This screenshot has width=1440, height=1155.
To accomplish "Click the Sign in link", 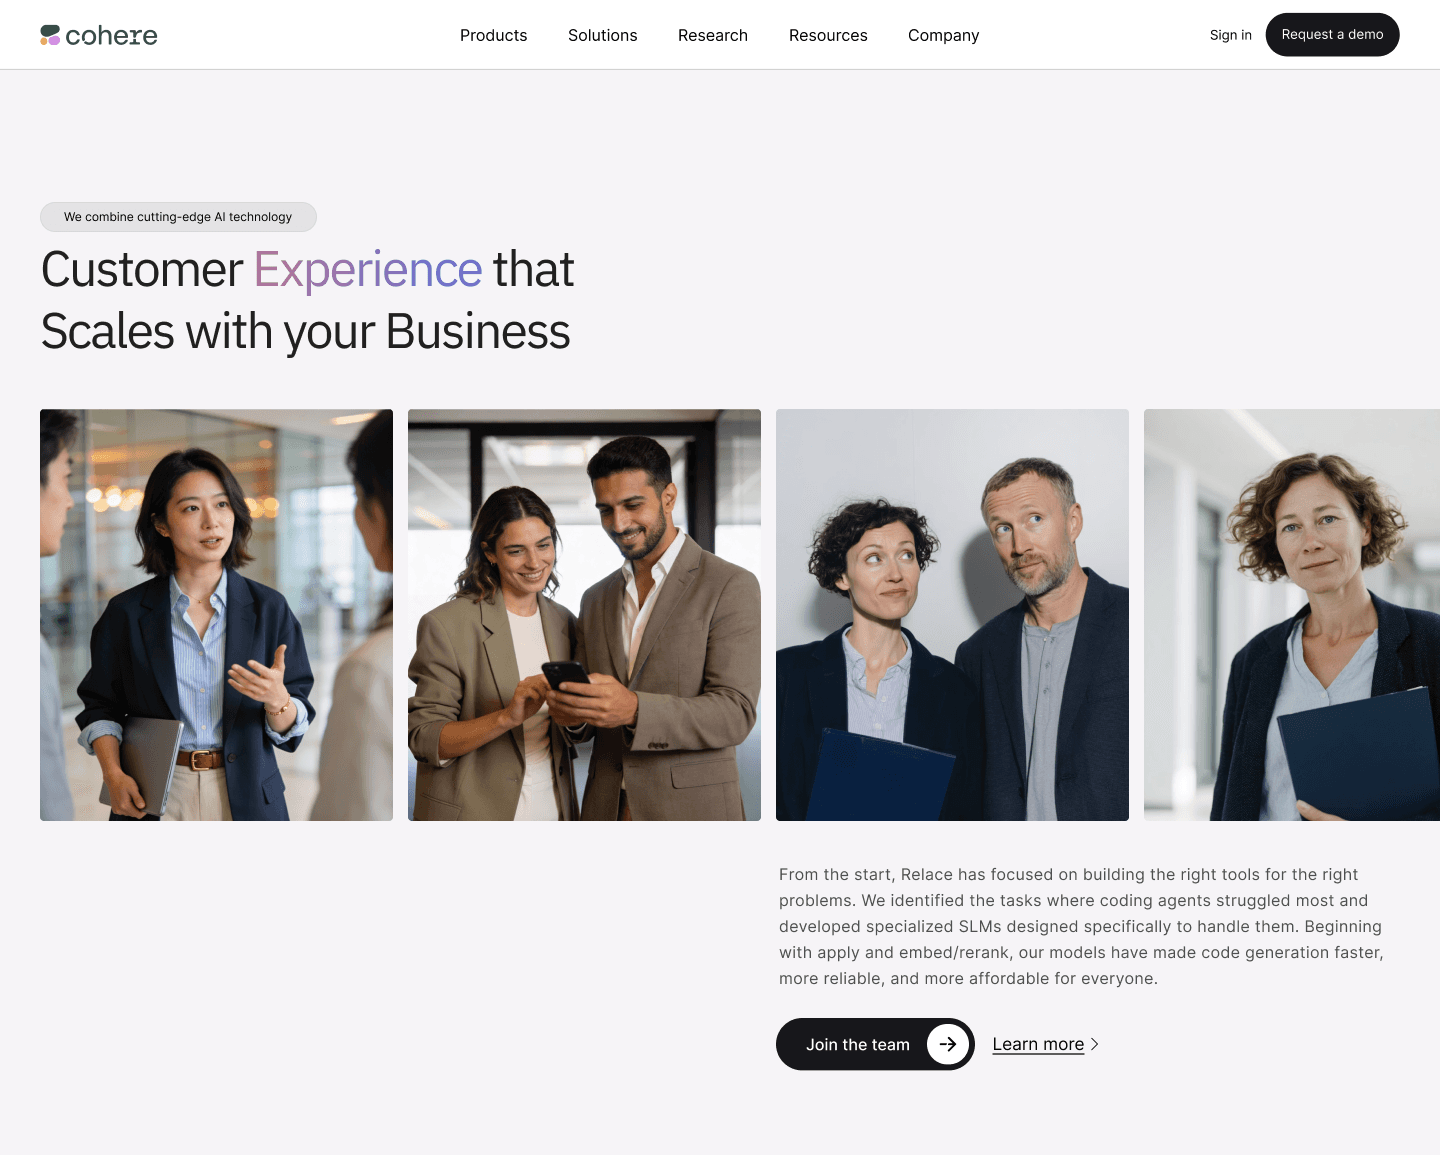I will coord(1230,35).
